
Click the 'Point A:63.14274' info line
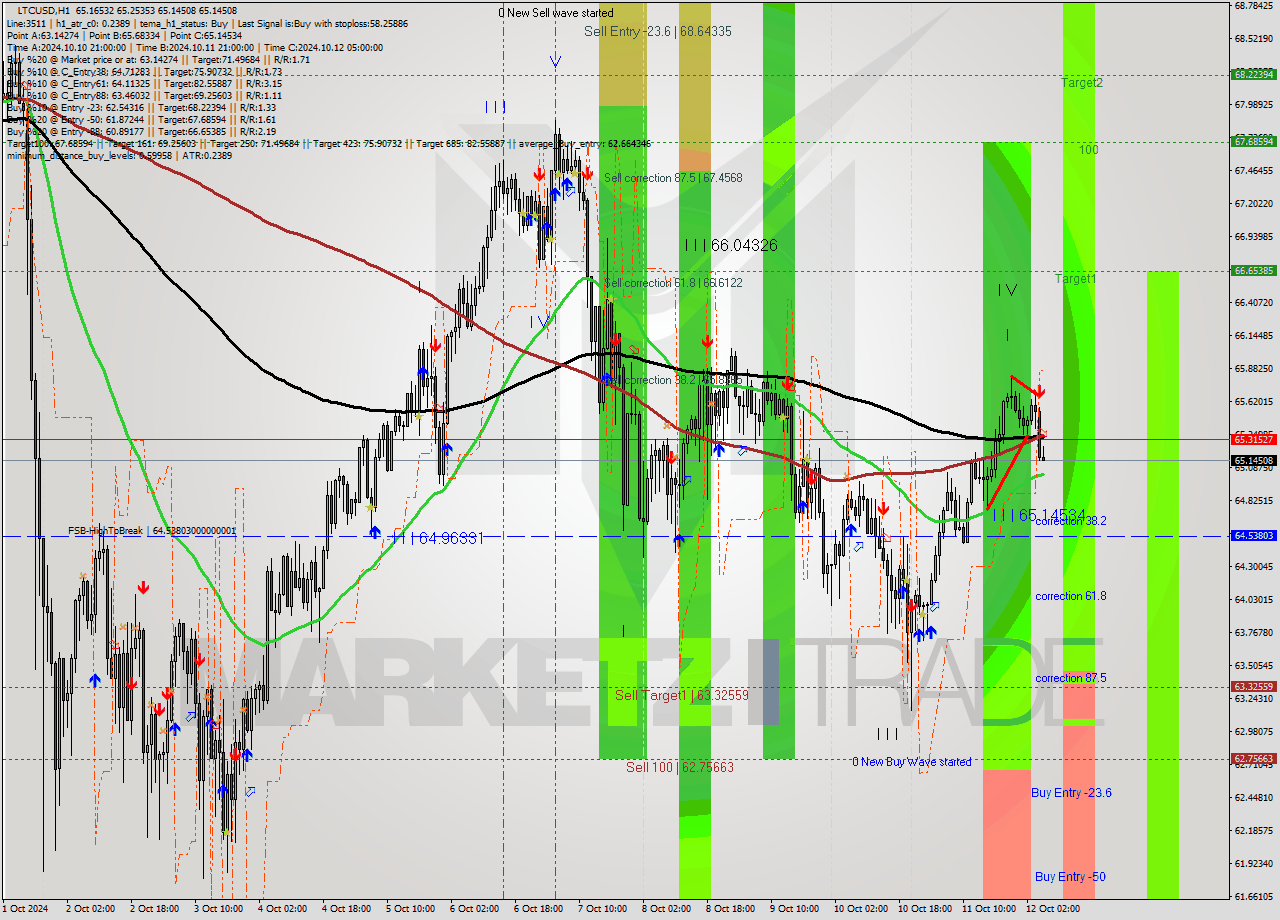(x=41, y=35)
